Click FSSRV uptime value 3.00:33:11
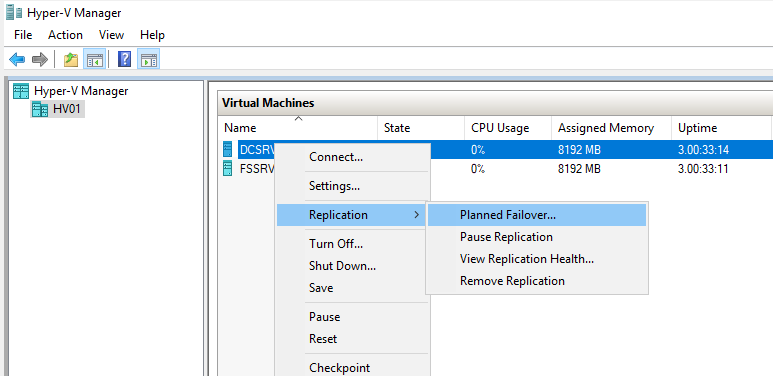The image size is (773, 376). pyautogui.click(x=703, y=170)
